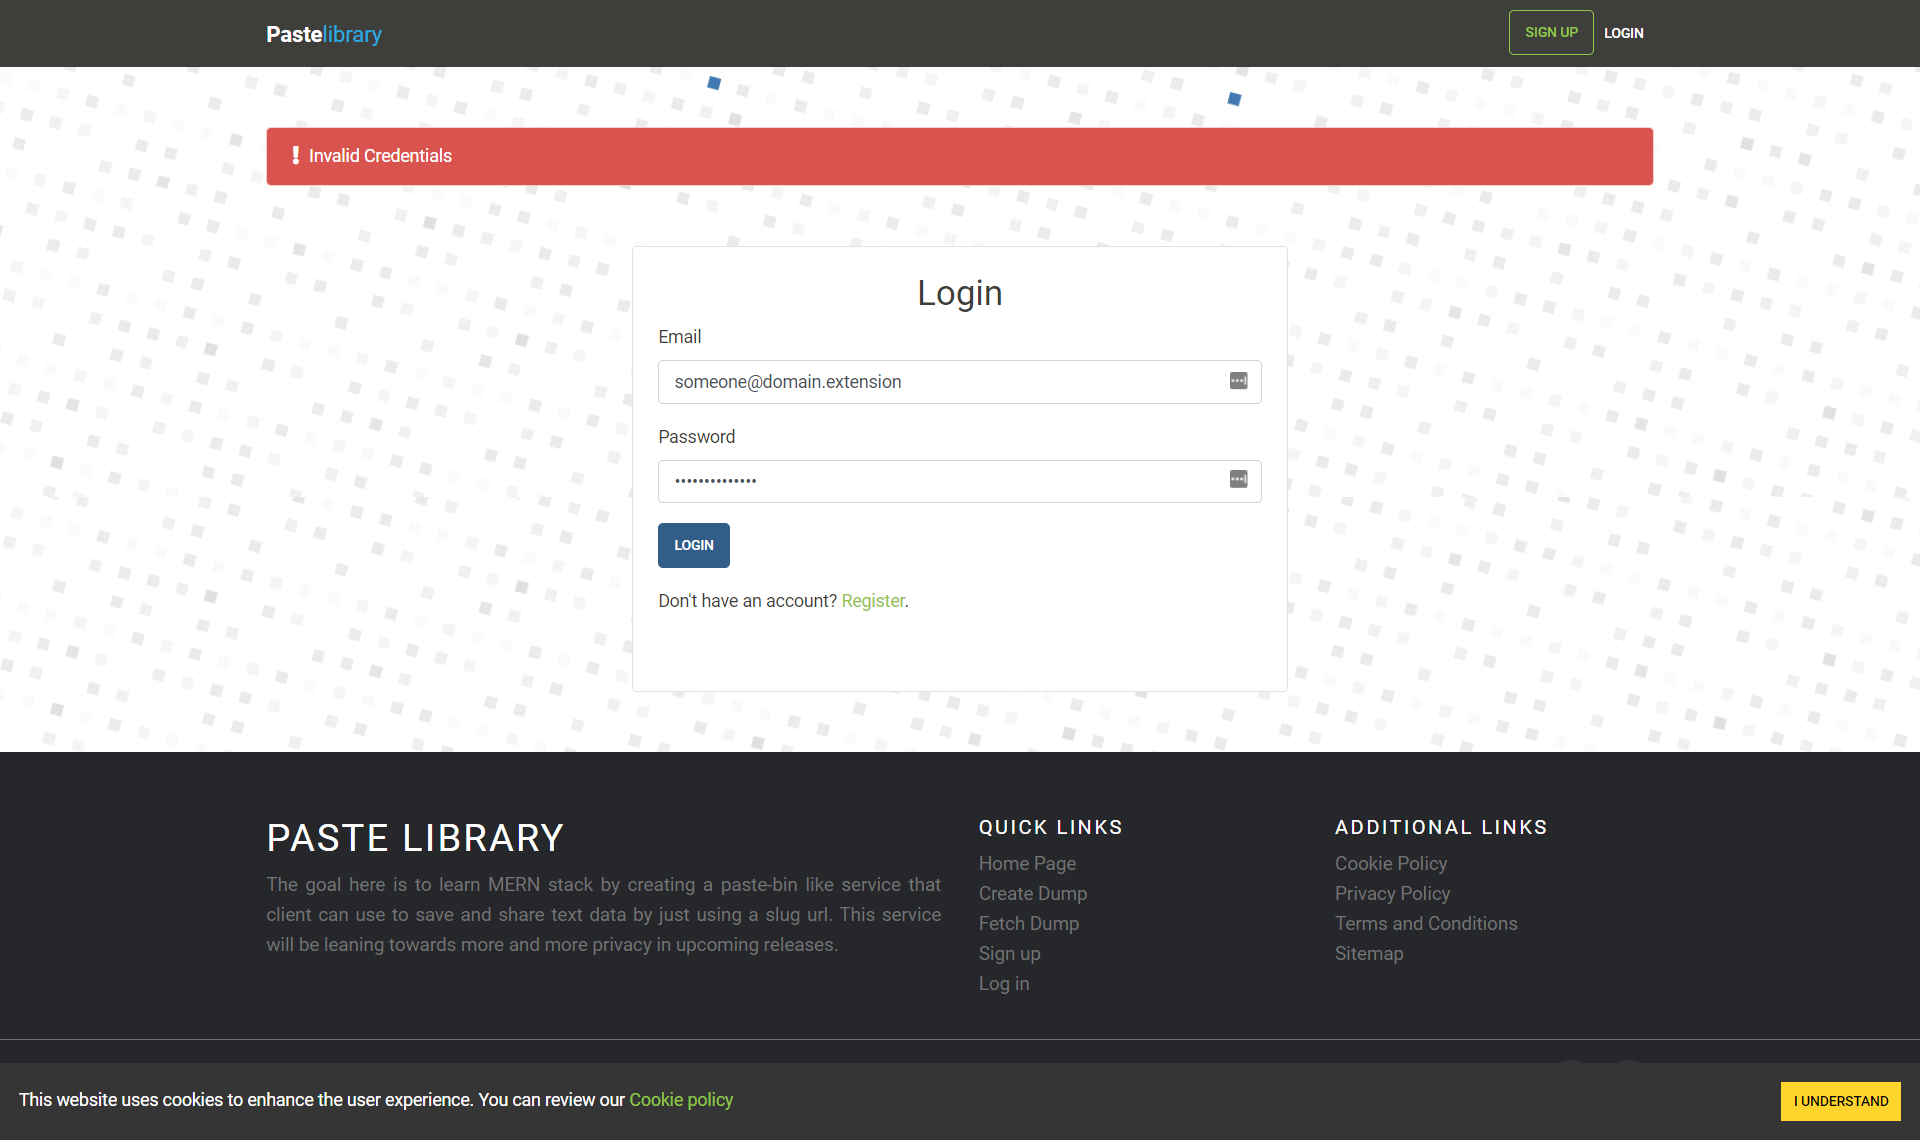Image resolution: width=1920 pixels, height=1140 pixels.
Task: Submit with the blue LOGIN button
Action: pyautogui.click(x=693, y=545)
